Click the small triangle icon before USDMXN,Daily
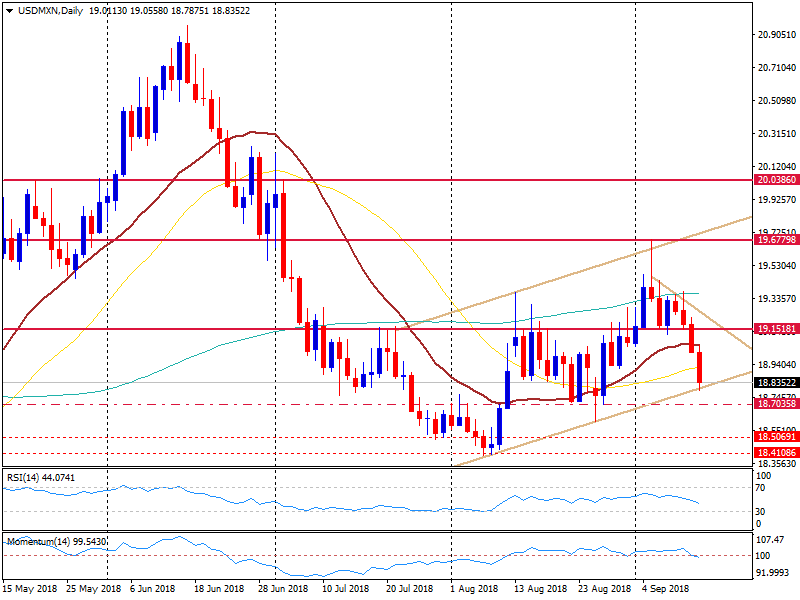 click(9, 11)
